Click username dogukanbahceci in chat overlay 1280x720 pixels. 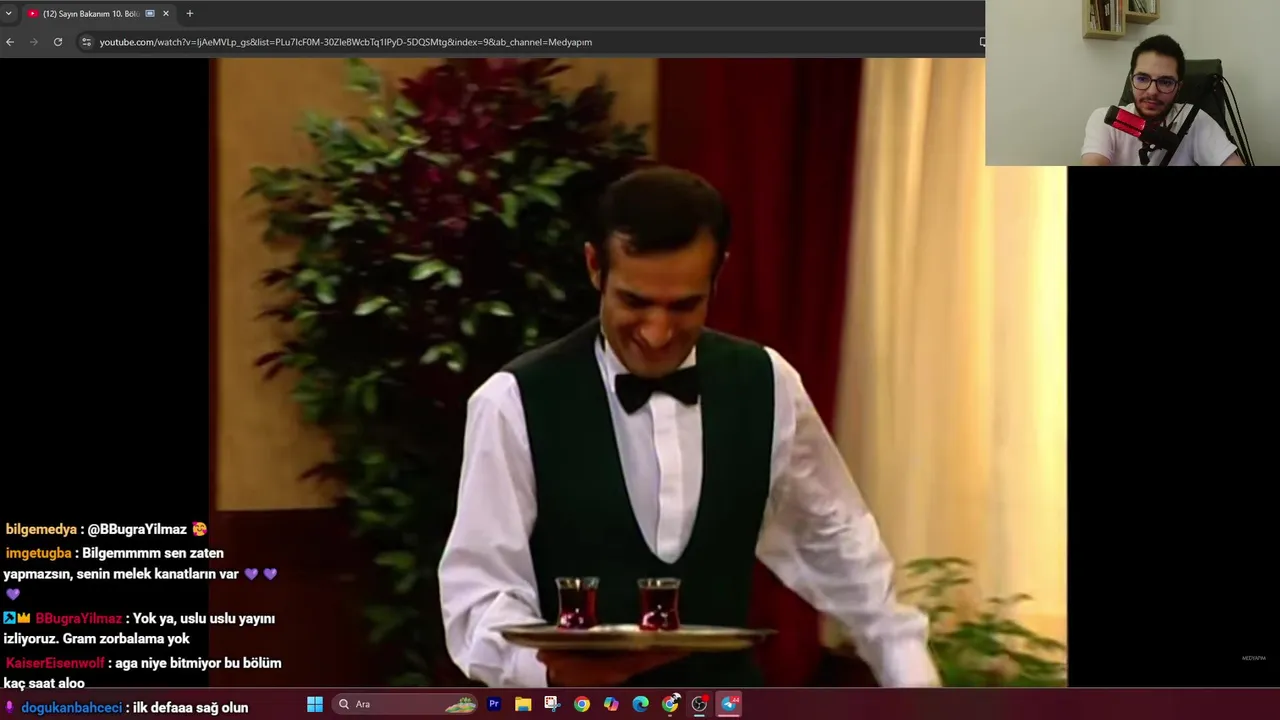71,707
